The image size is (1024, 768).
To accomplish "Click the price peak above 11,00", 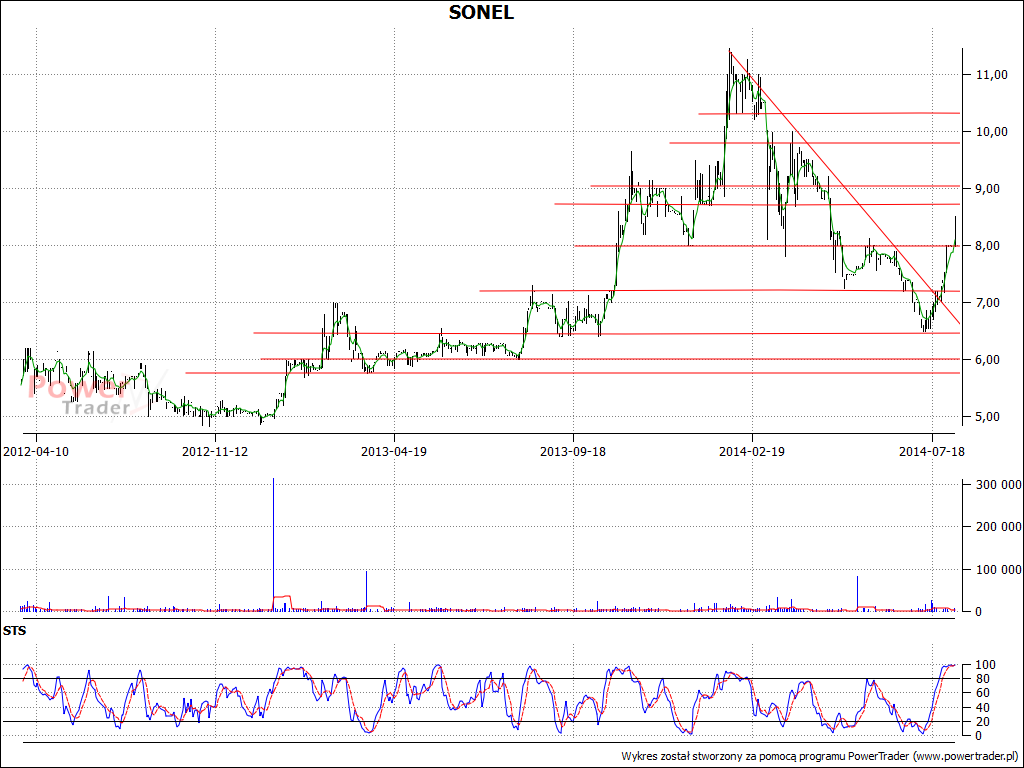I will coord(729,51).
